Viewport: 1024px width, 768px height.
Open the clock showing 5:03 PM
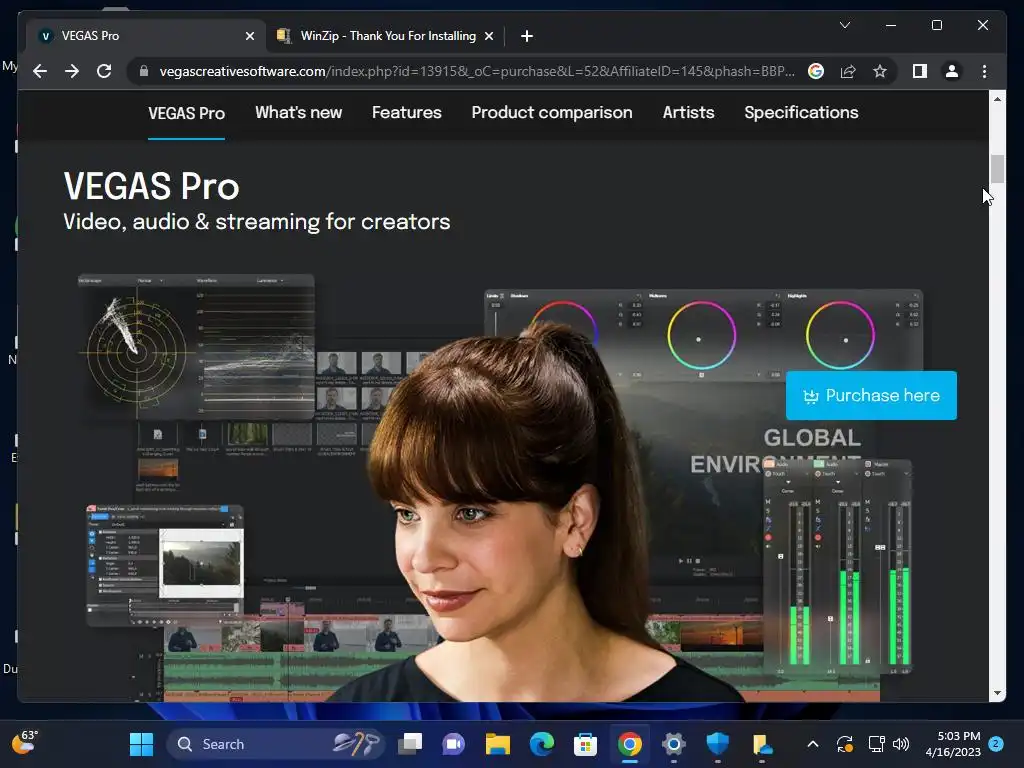point(953,744)
